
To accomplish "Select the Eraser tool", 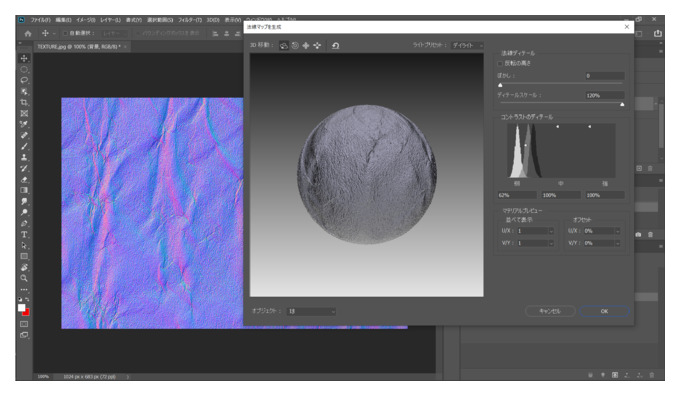I will click(x=24, y=180).
